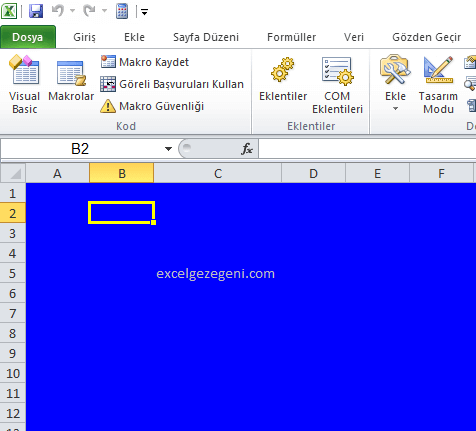Switch to the Formüller tab

click(x=291, y=37)
